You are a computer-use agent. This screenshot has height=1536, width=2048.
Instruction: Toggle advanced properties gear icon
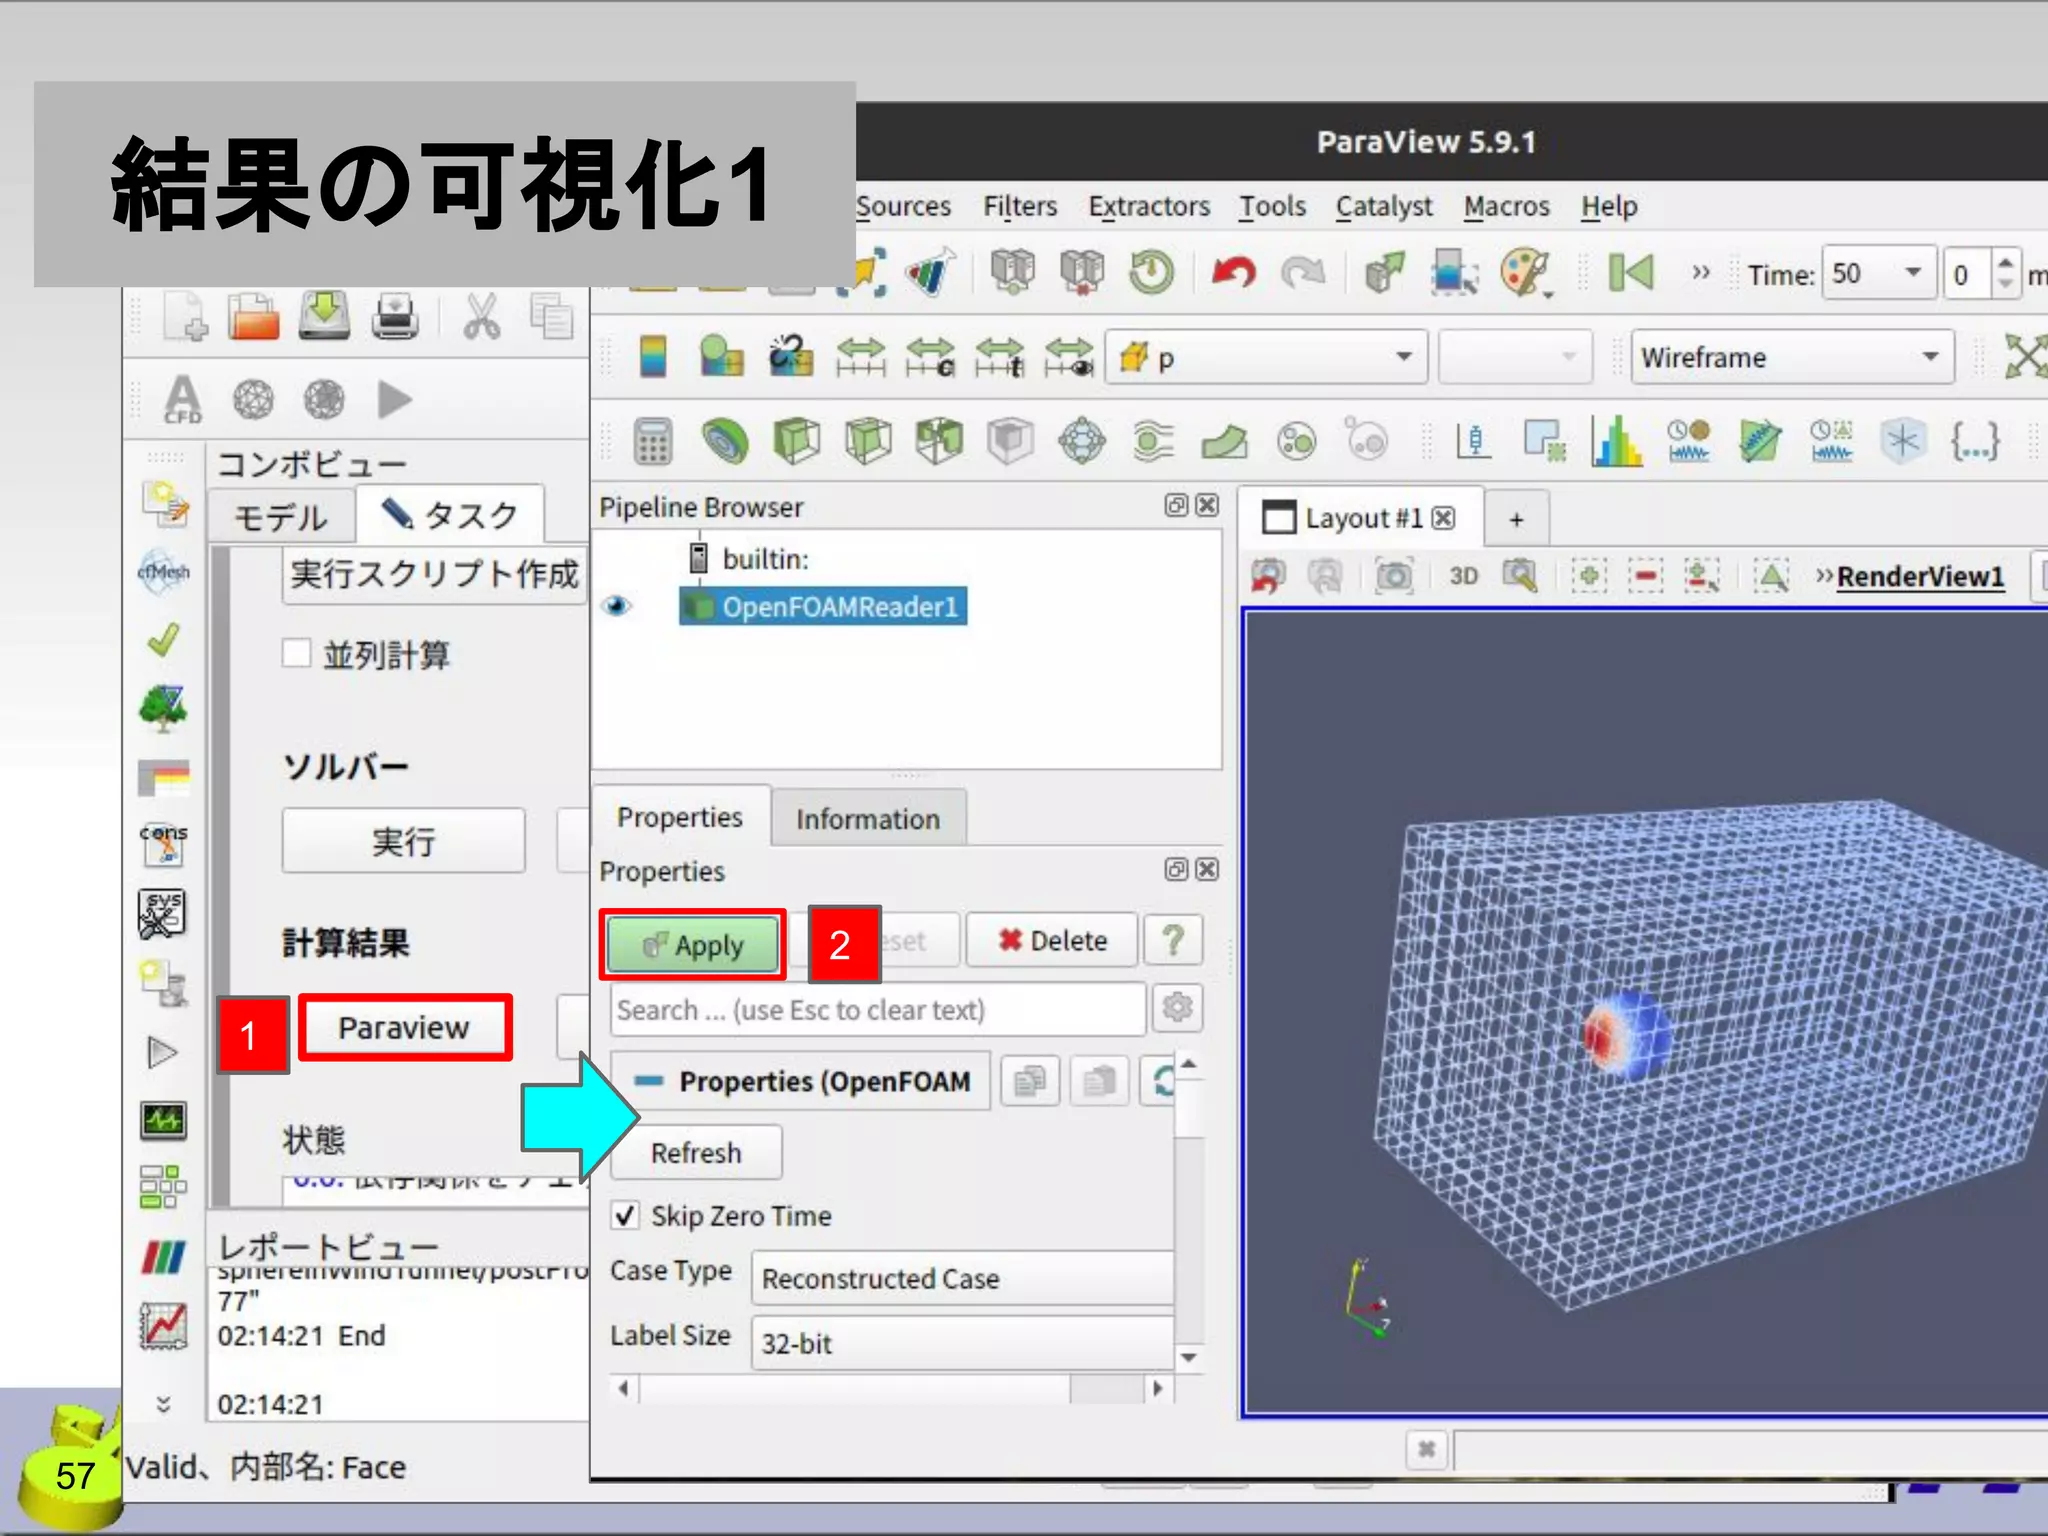1177,1008
